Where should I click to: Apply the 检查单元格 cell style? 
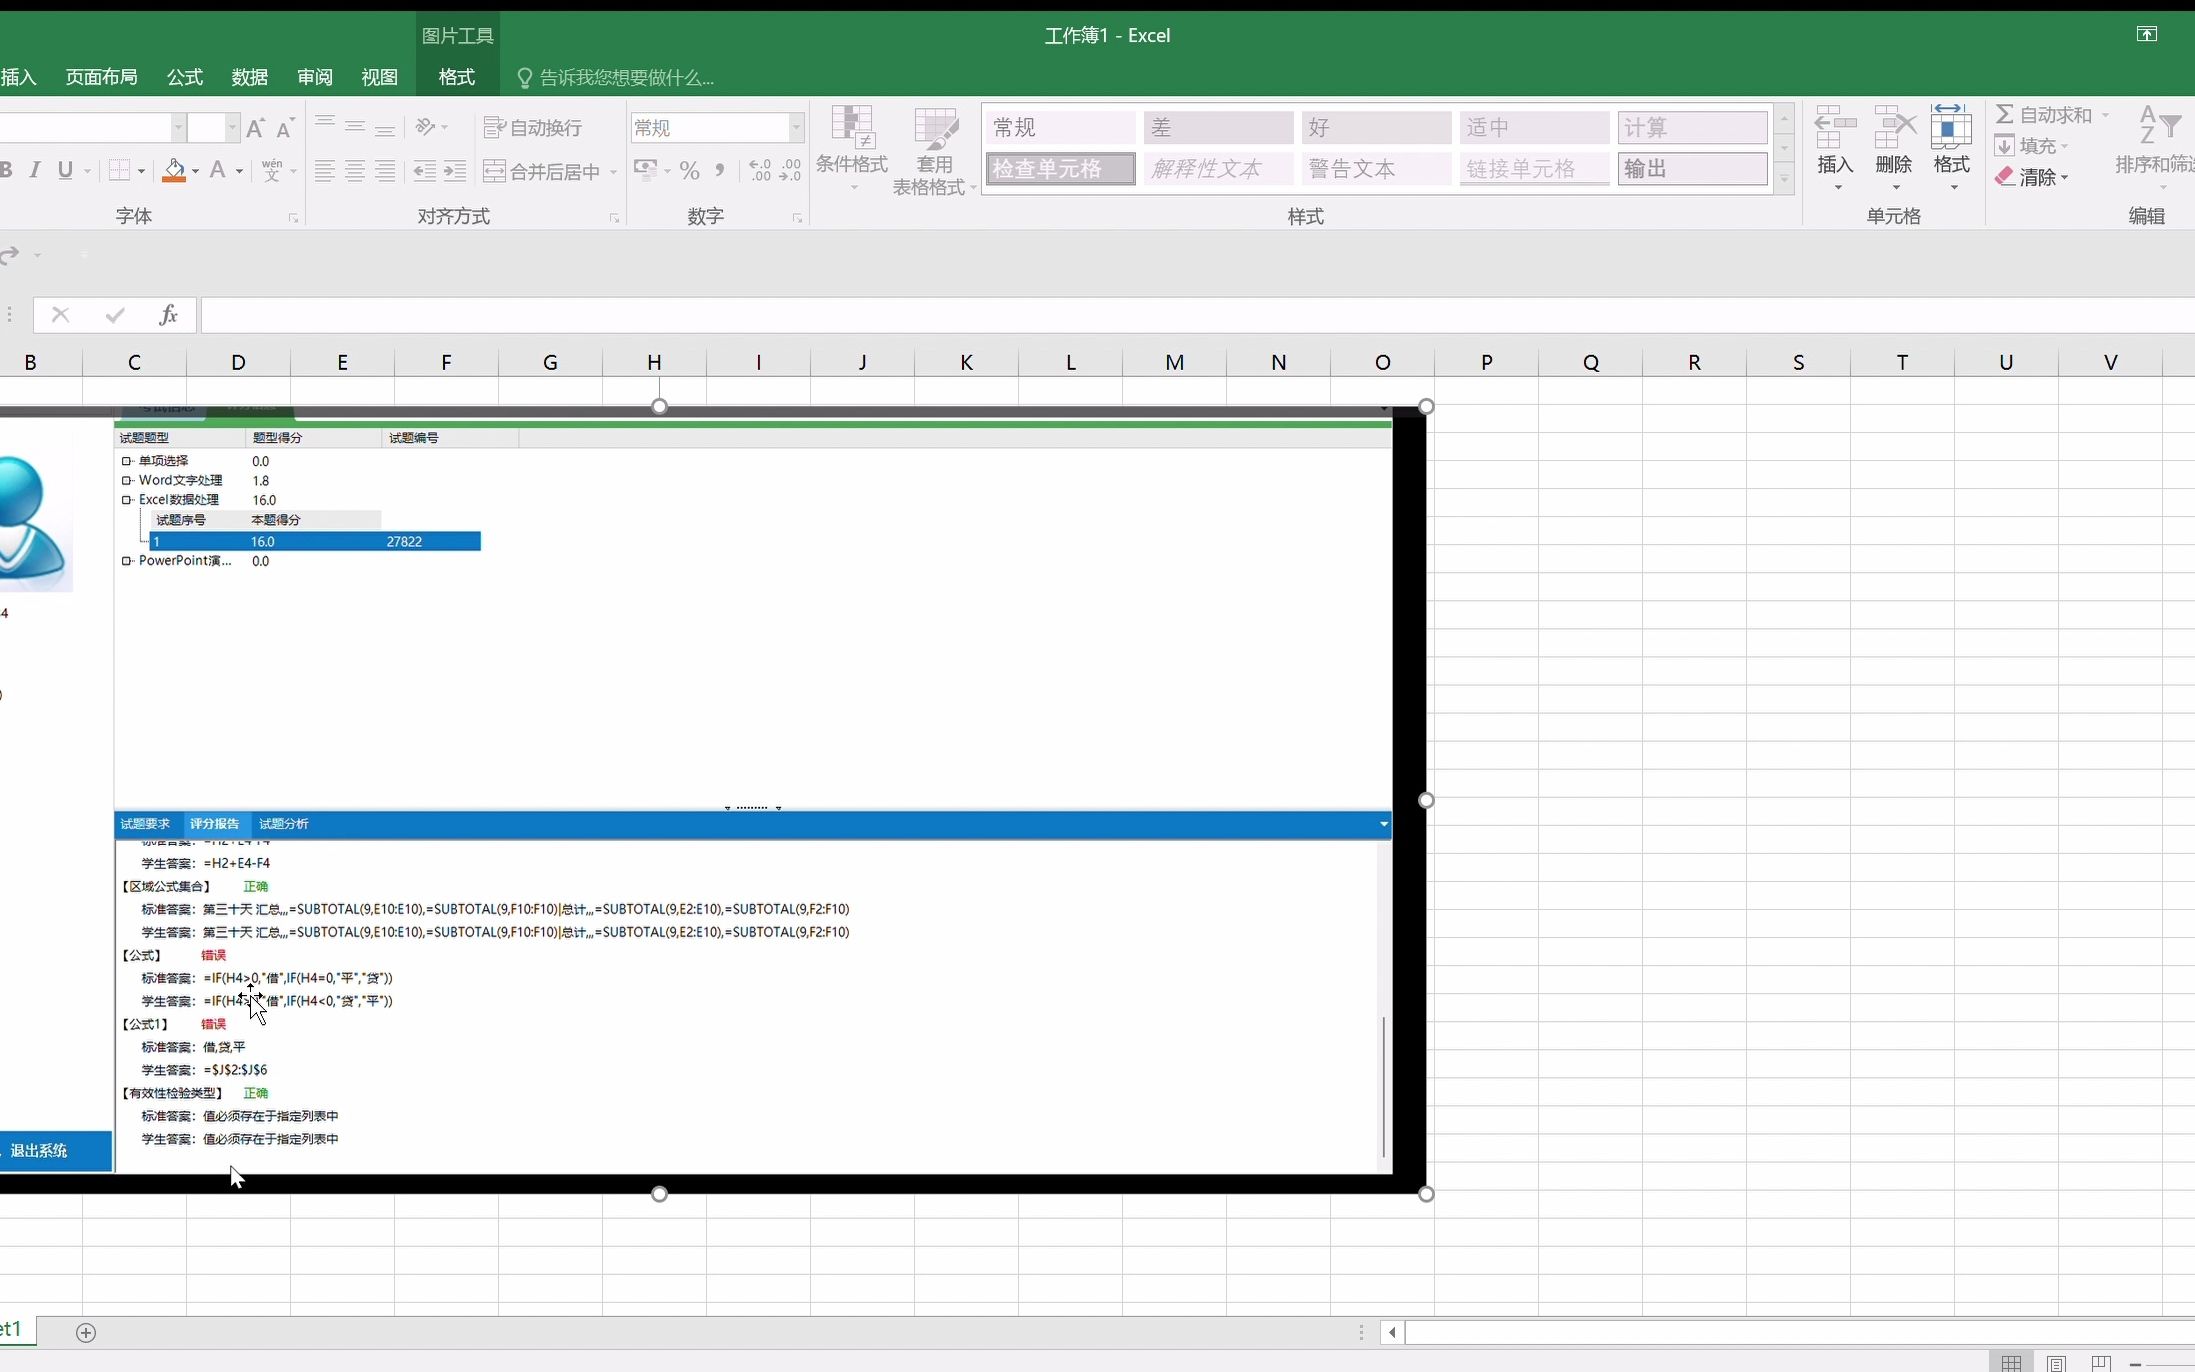point(1059,169)
